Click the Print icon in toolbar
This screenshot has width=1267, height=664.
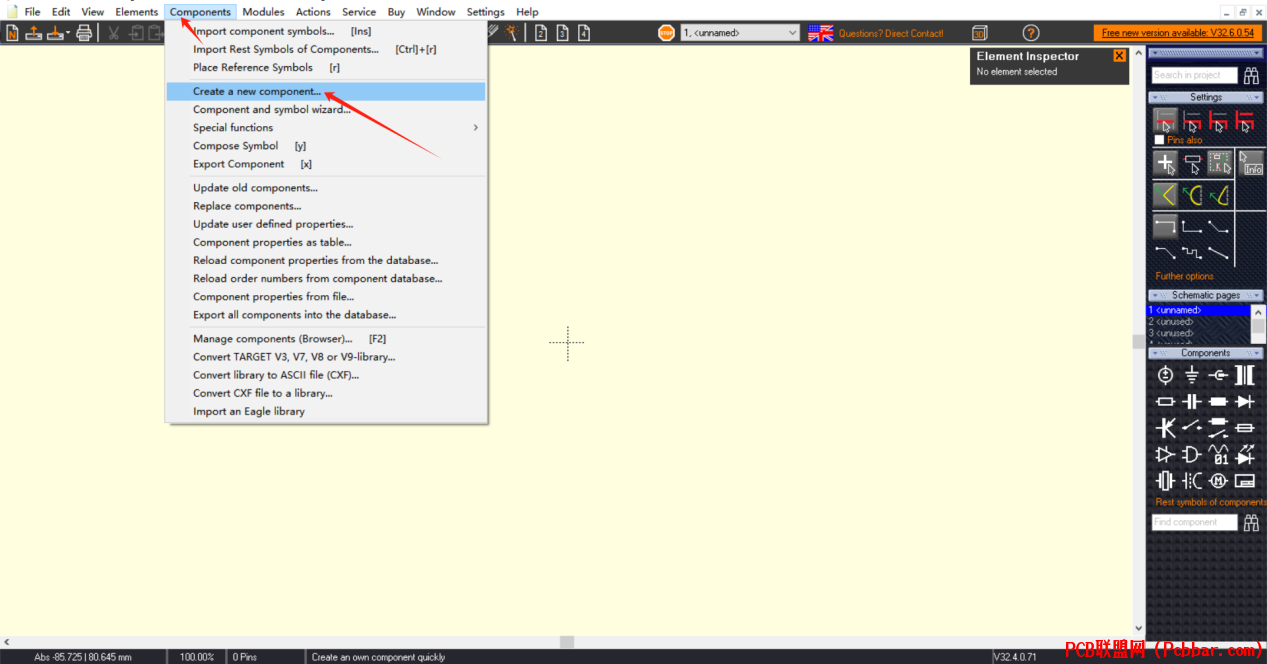(84, 33)
